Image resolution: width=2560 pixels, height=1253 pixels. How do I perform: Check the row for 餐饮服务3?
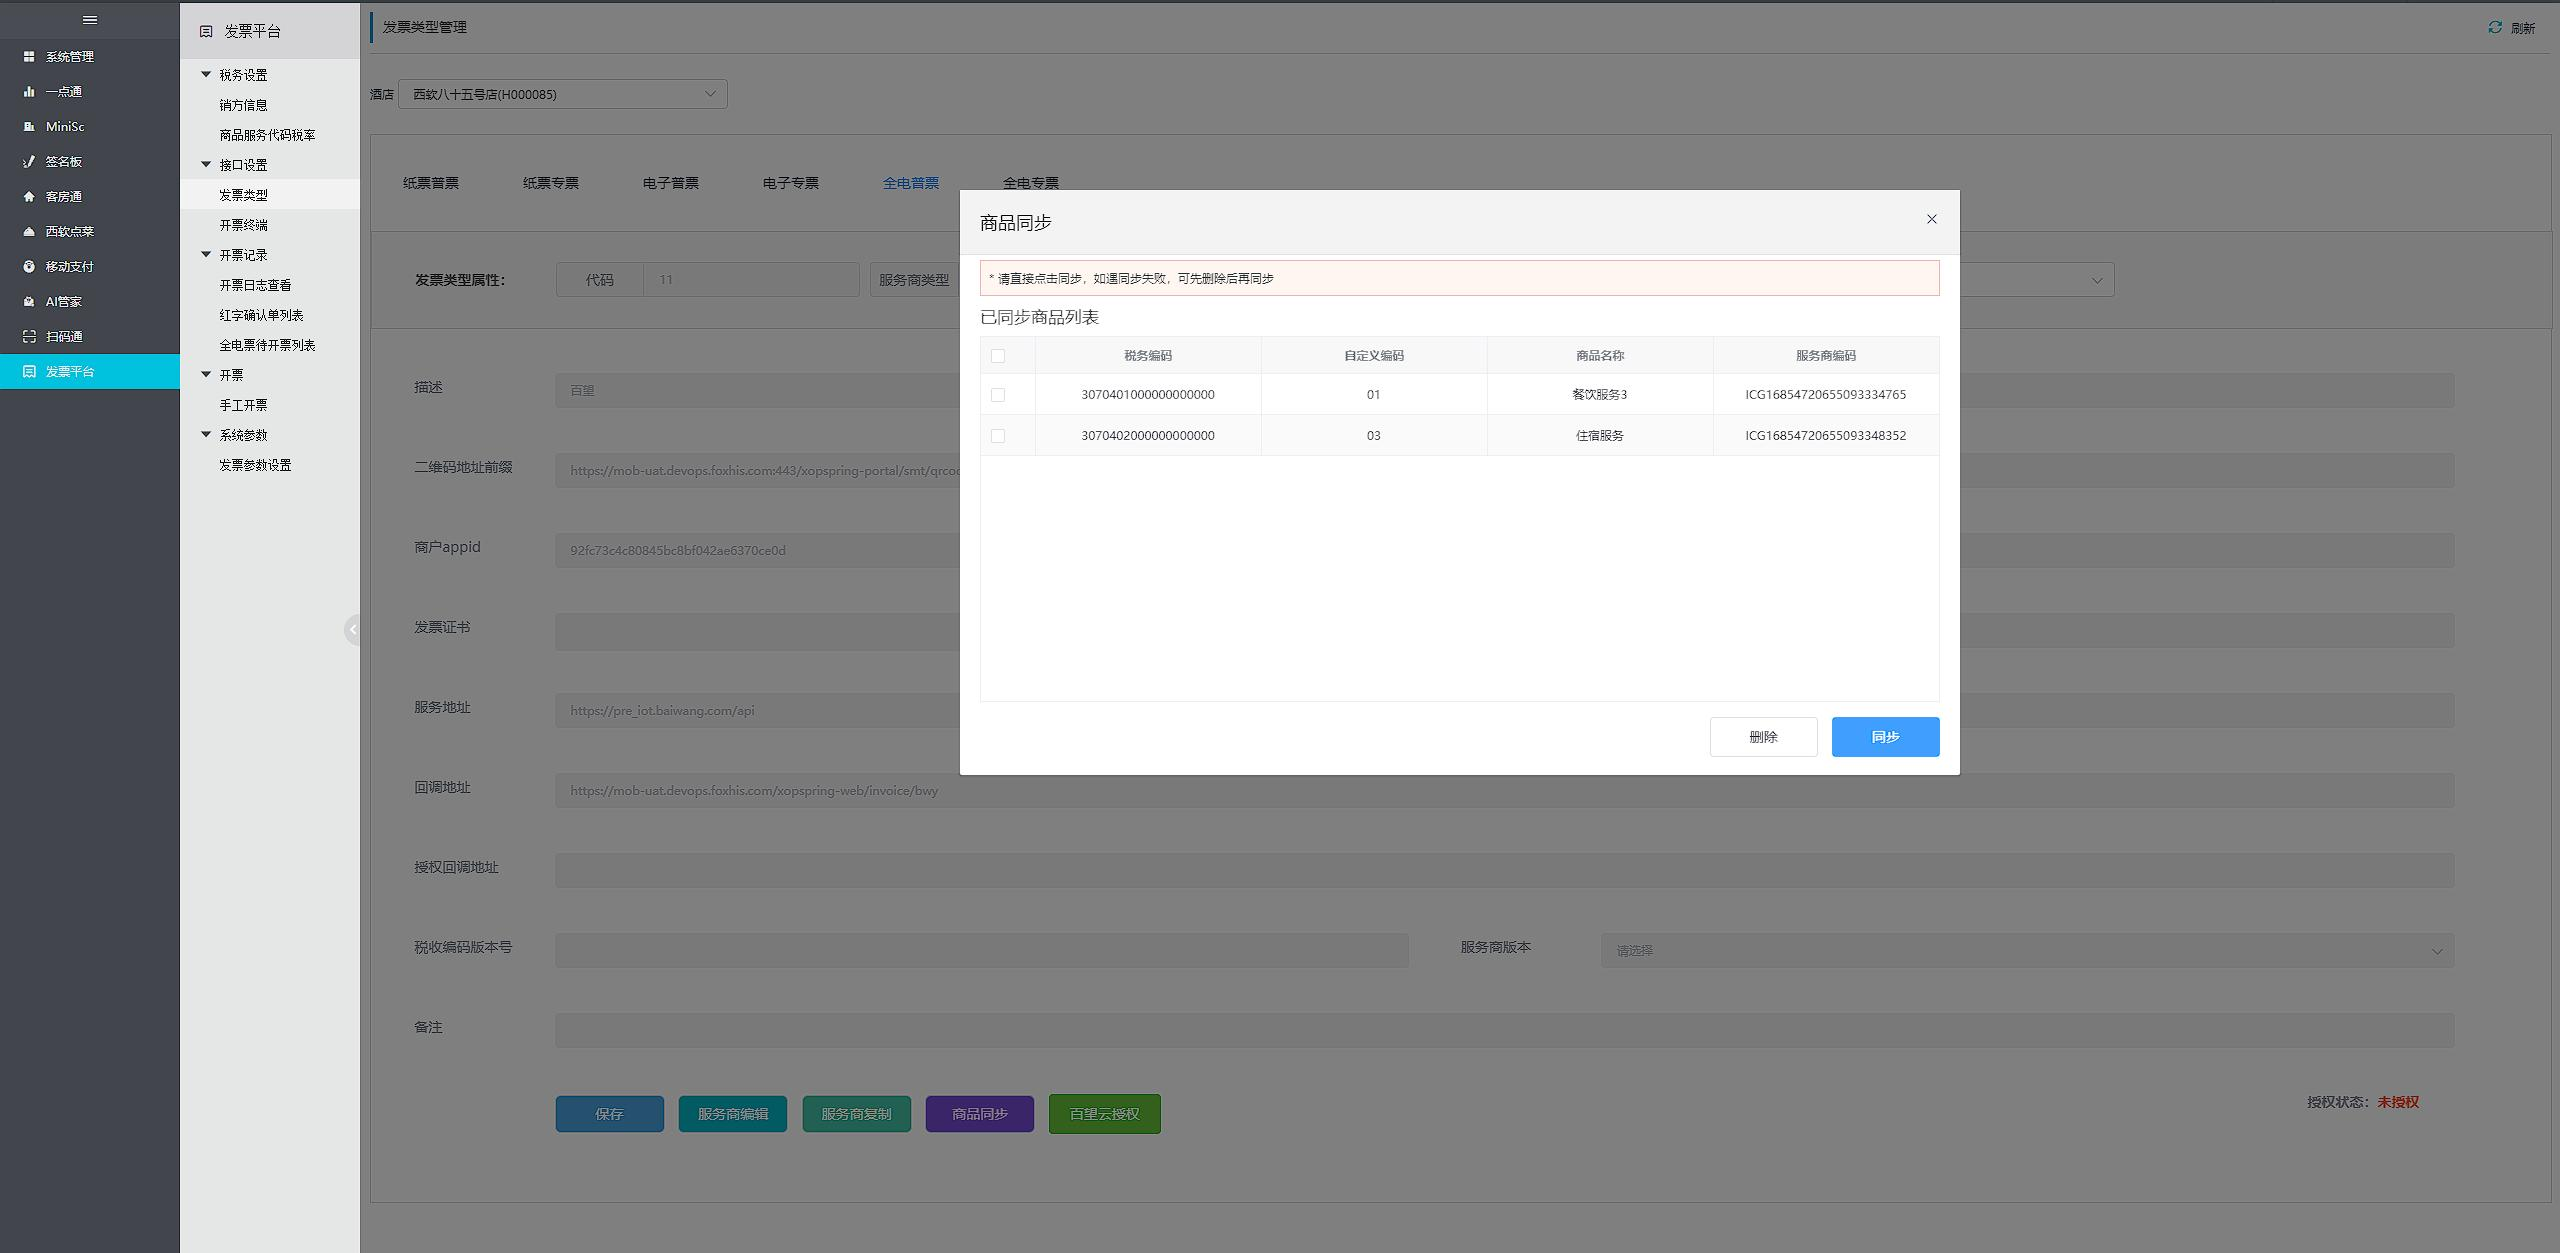(998, 395)
